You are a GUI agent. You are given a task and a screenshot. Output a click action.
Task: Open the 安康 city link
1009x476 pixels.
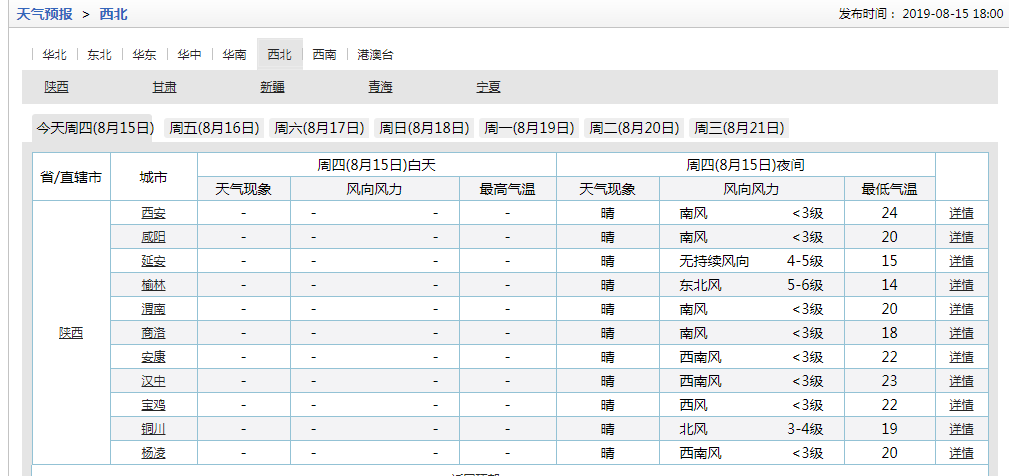(x=154, y=357)
